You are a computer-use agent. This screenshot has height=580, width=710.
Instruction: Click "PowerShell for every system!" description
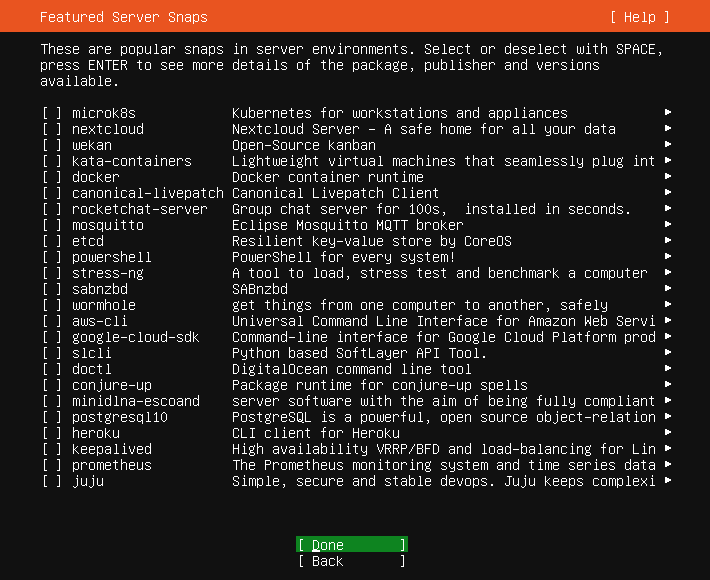(344, 257)
